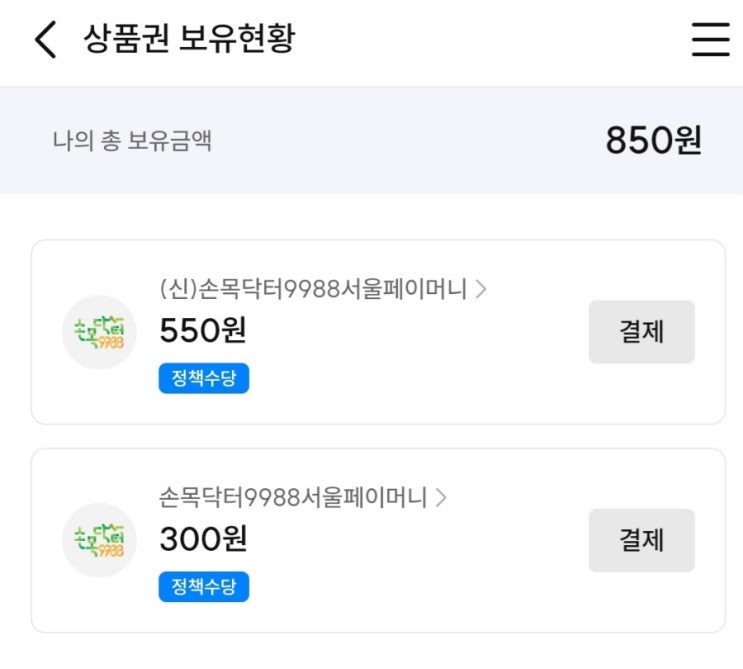Viewport: 743px width, 669px height.
Task: Open (신)손목닥터9988서울페이머니 voucher details
Action: pyautogui.click(x=313, y=290)
